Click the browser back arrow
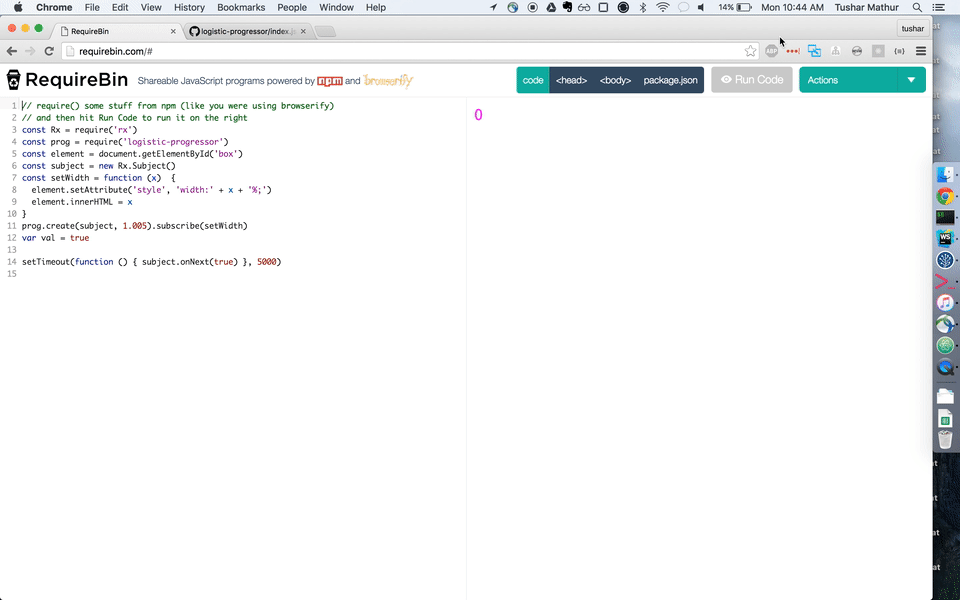 click(x=12, y=51)
